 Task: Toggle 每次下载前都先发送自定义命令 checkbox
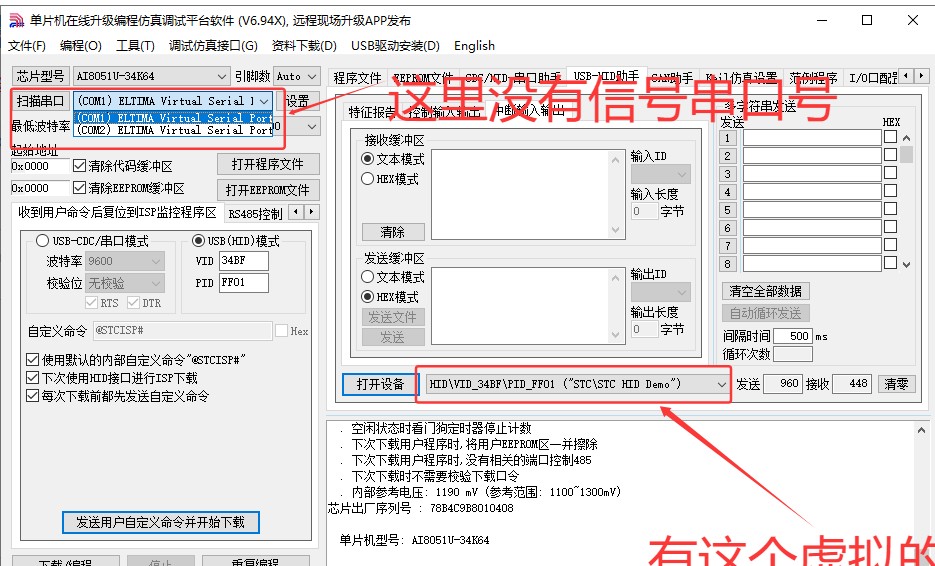coord(32,396)
